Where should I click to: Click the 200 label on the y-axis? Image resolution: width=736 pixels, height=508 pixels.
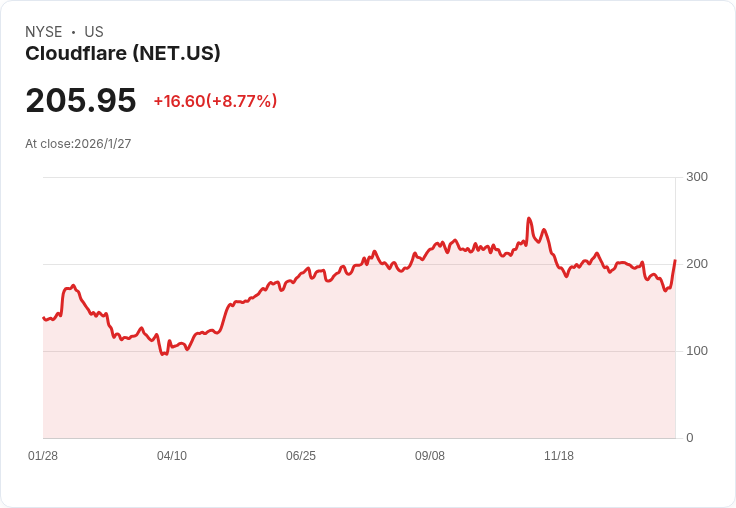[x=697, y=264]
